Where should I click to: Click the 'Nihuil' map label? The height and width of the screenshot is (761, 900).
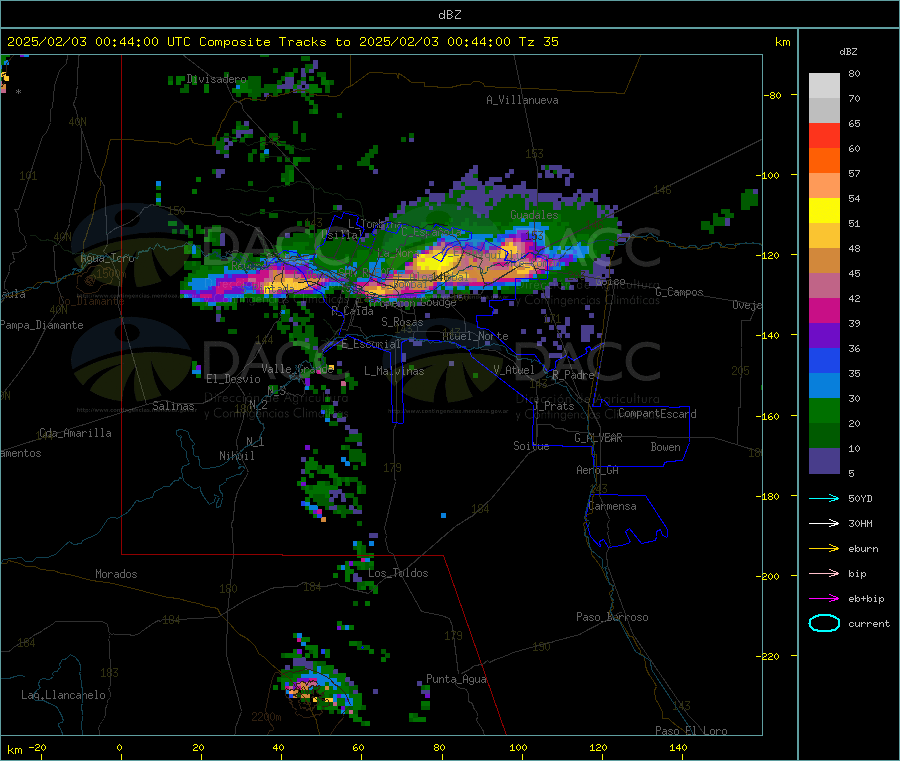pyautogui.click(x=236, y=456)
